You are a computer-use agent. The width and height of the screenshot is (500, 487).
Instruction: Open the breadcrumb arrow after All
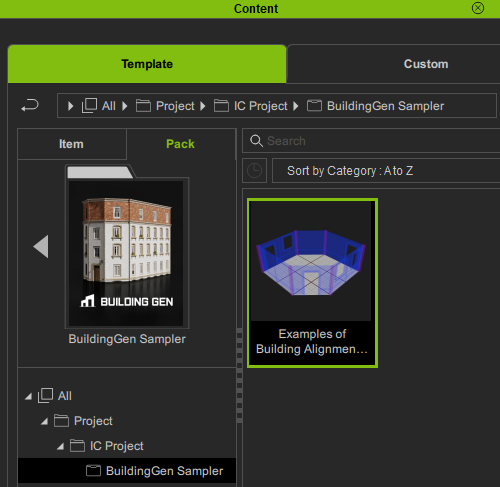pos(125,106)
